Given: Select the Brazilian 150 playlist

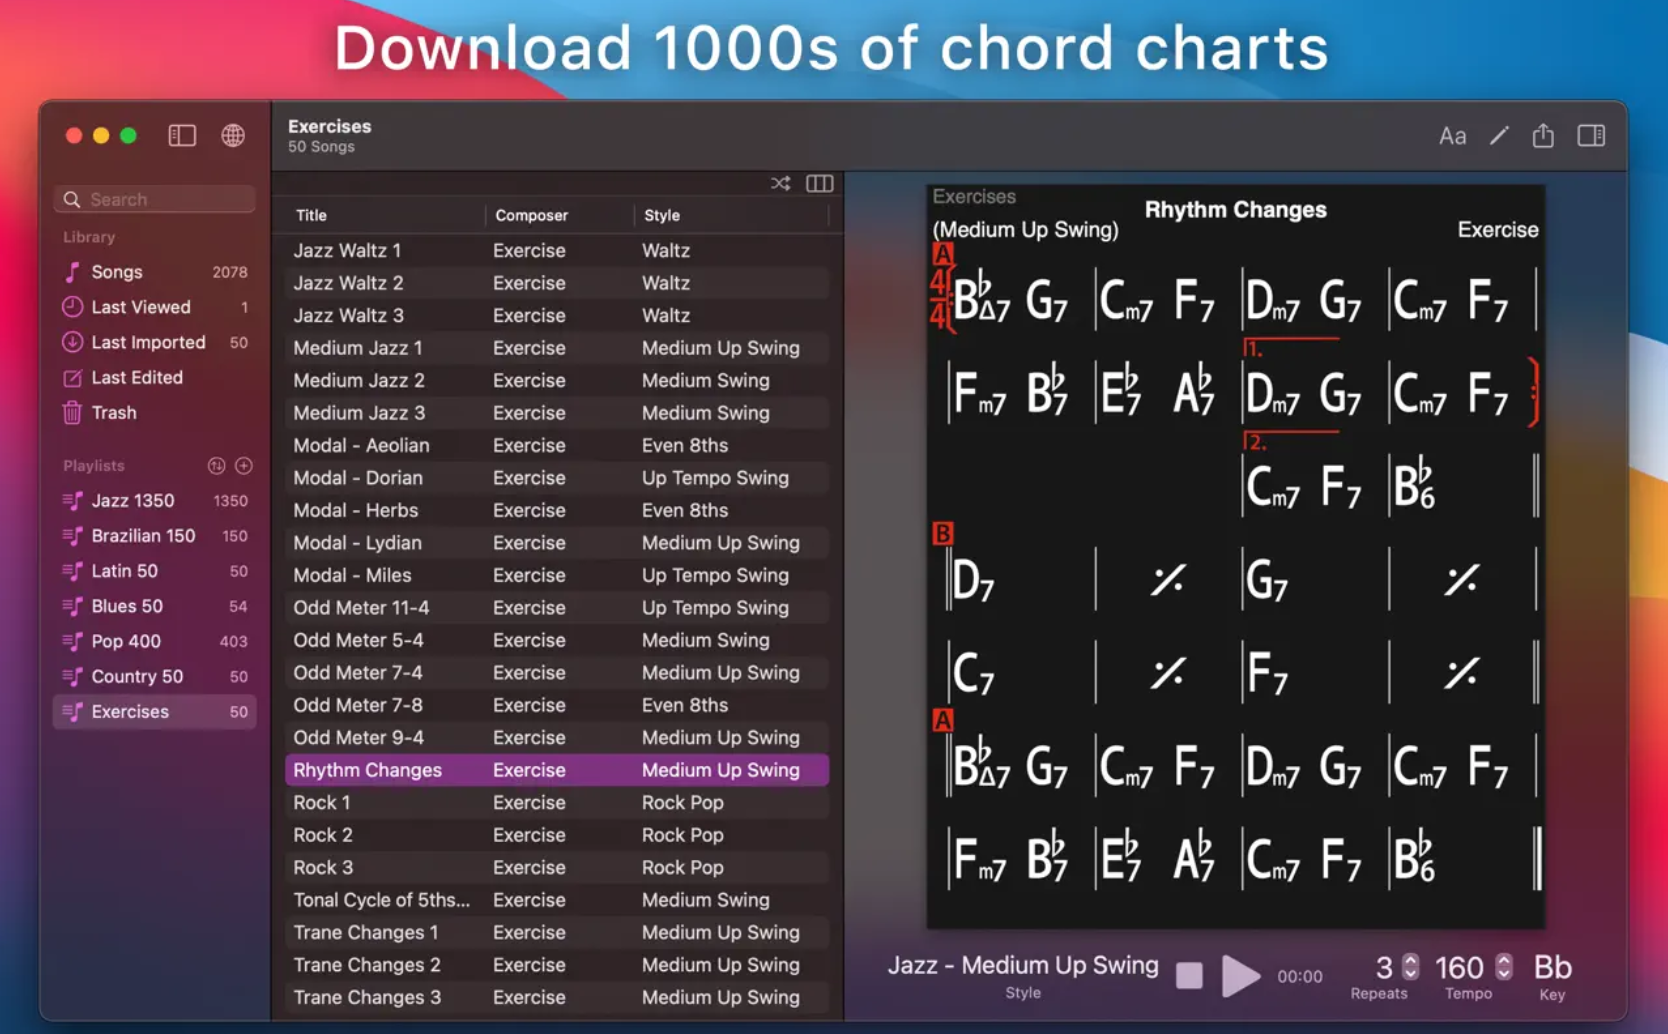Looking at the screenshot, I should (x=155, y=535).
